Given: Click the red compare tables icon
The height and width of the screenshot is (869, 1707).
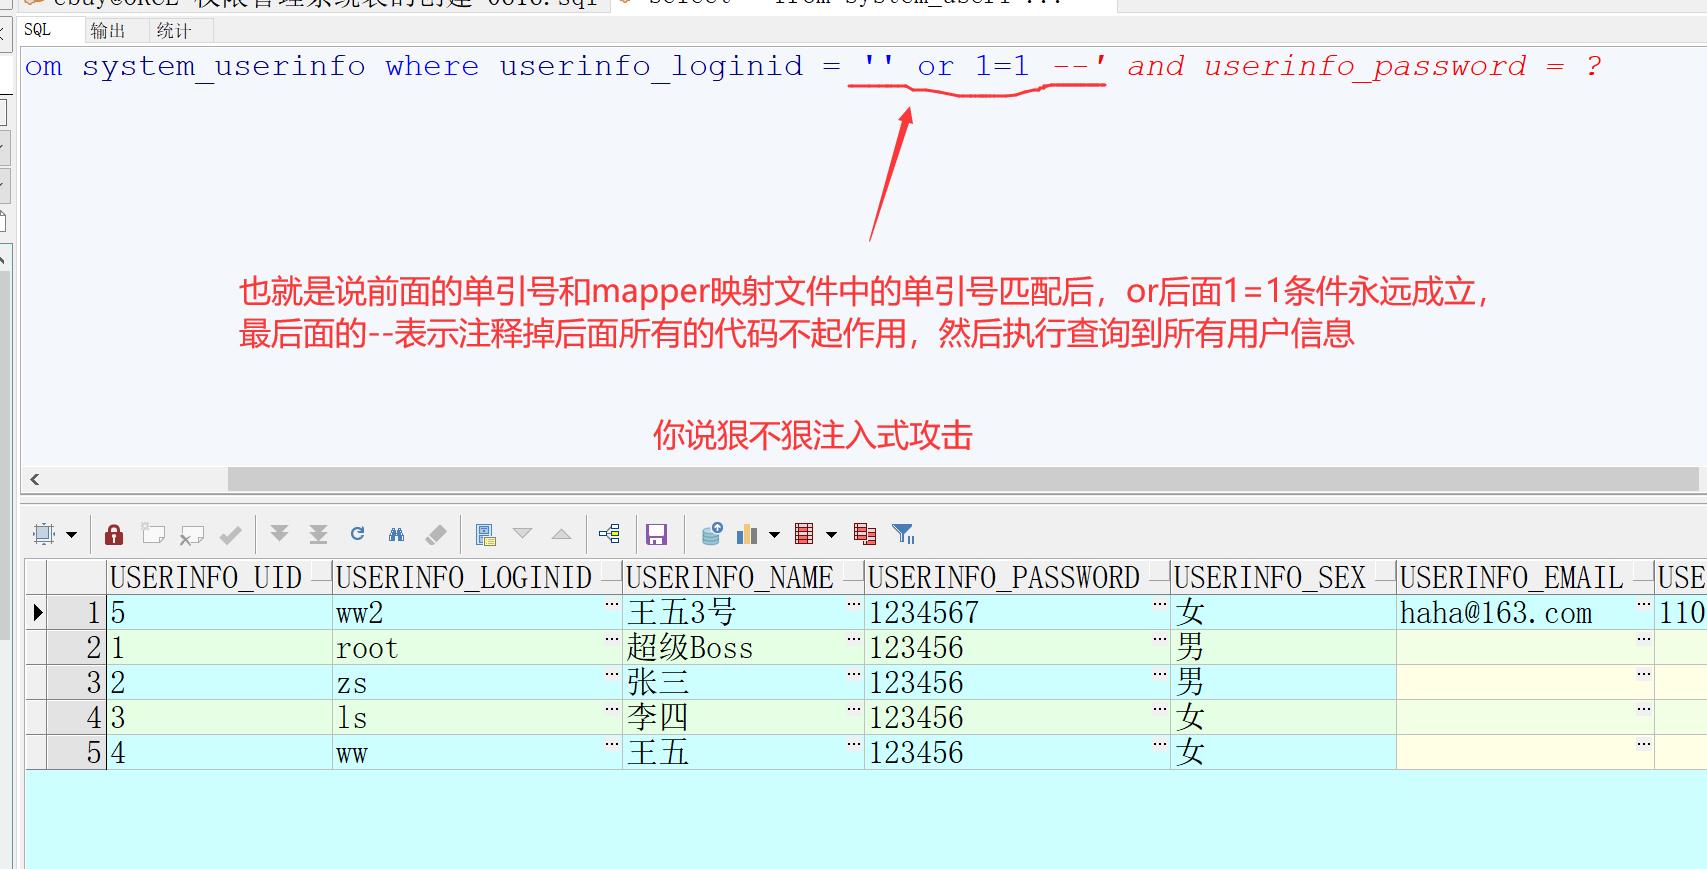Looking at the screenshot, I should [865, 534].
